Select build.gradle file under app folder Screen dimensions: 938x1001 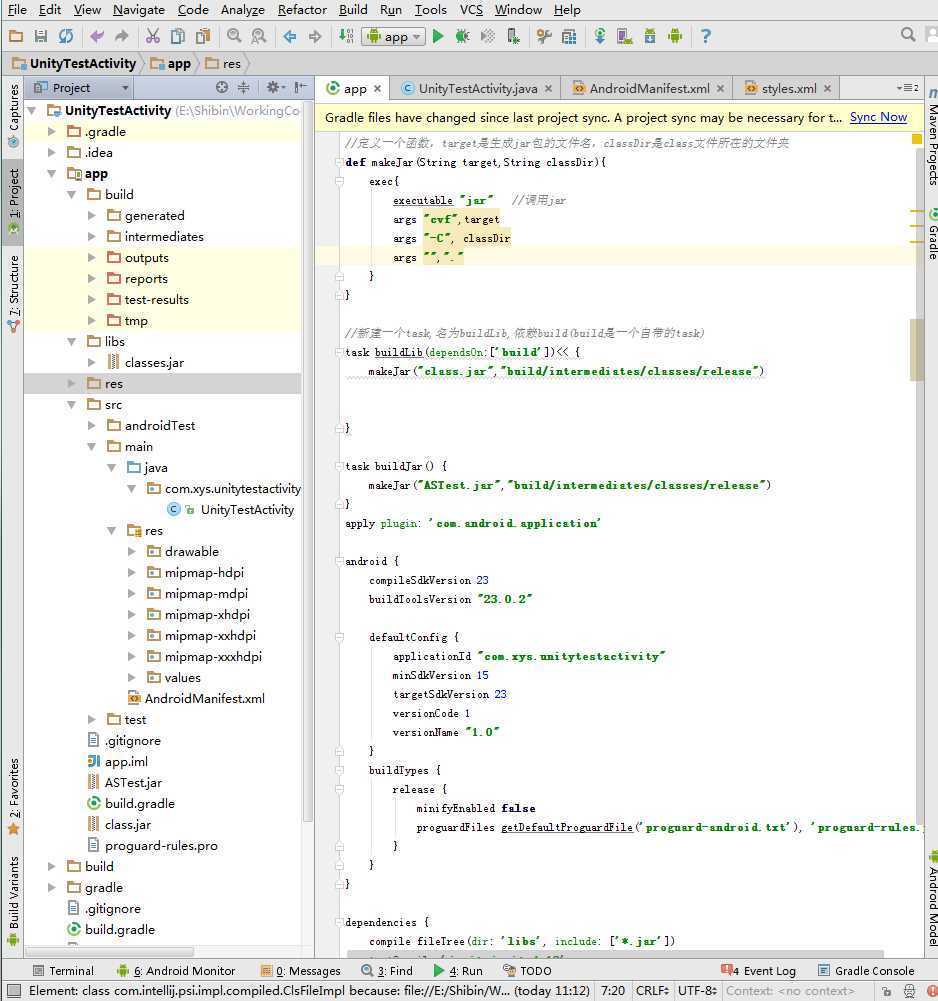tap(139, 803)
